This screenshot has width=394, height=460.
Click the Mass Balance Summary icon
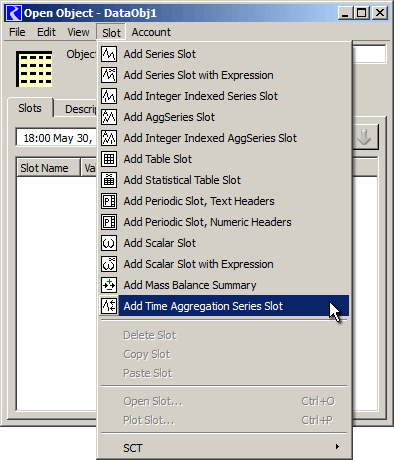coord(109,285)
